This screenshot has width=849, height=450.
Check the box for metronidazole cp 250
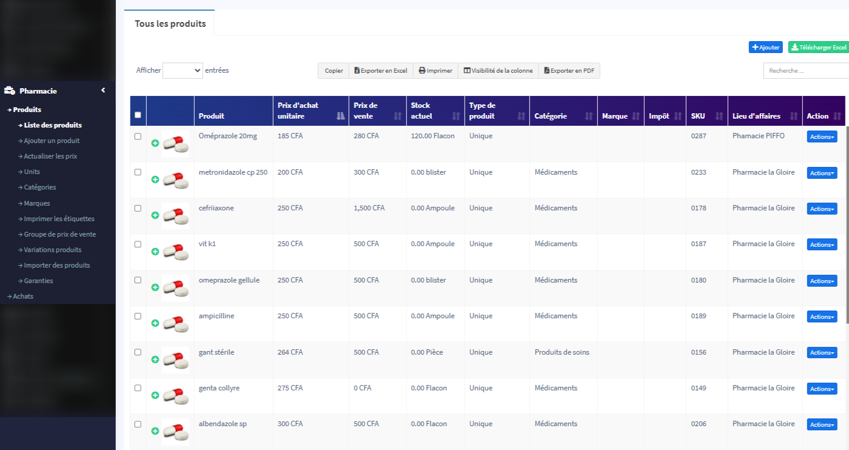pos(138,172)
